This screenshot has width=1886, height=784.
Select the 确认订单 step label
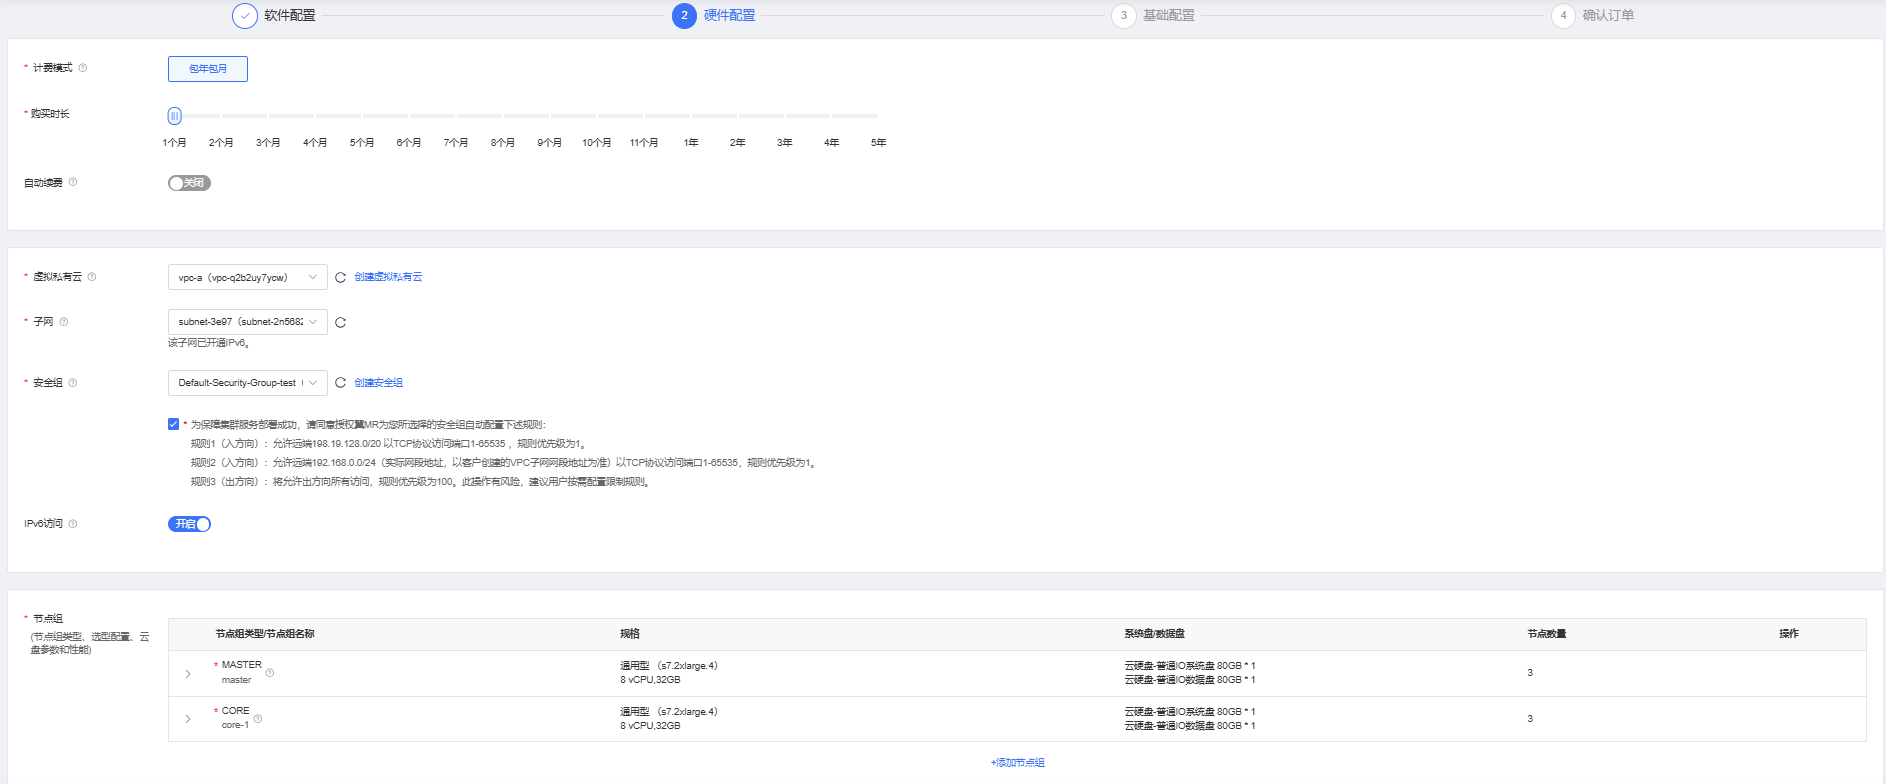pos(1609,16)
